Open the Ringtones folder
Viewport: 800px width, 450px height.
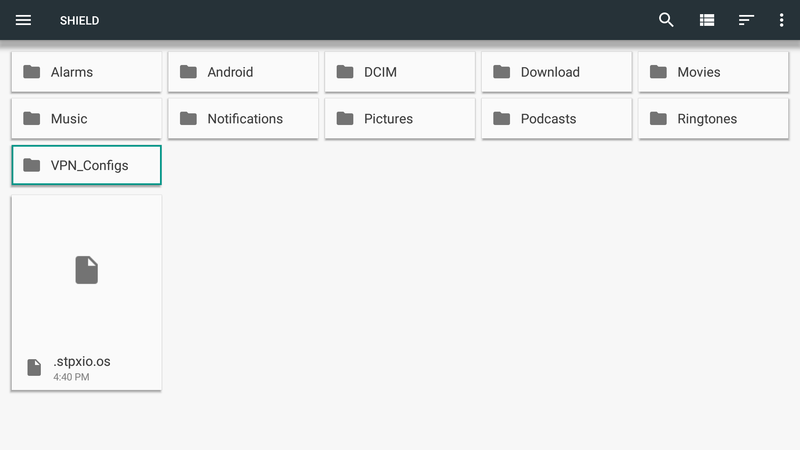click(713, 119)
